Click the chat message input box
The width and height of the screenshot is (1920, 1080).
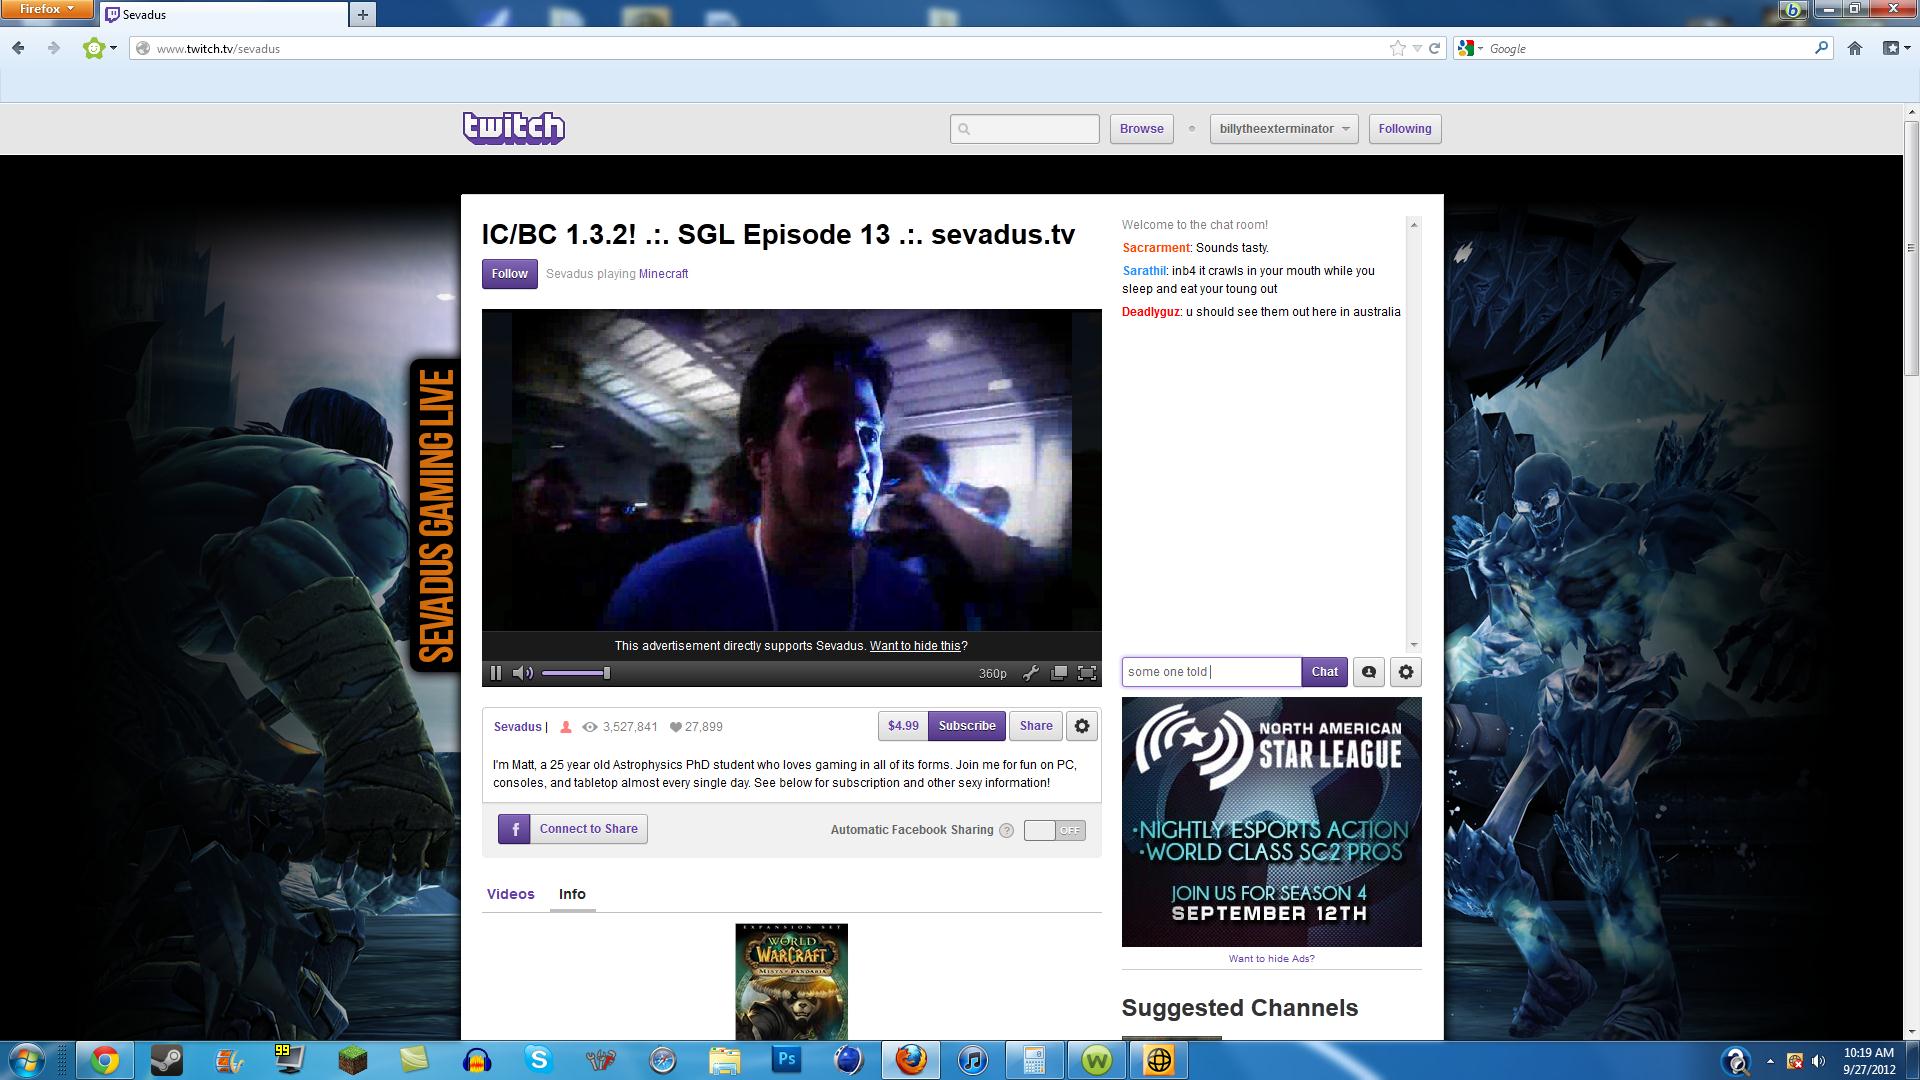click(x=1212, y=672)
